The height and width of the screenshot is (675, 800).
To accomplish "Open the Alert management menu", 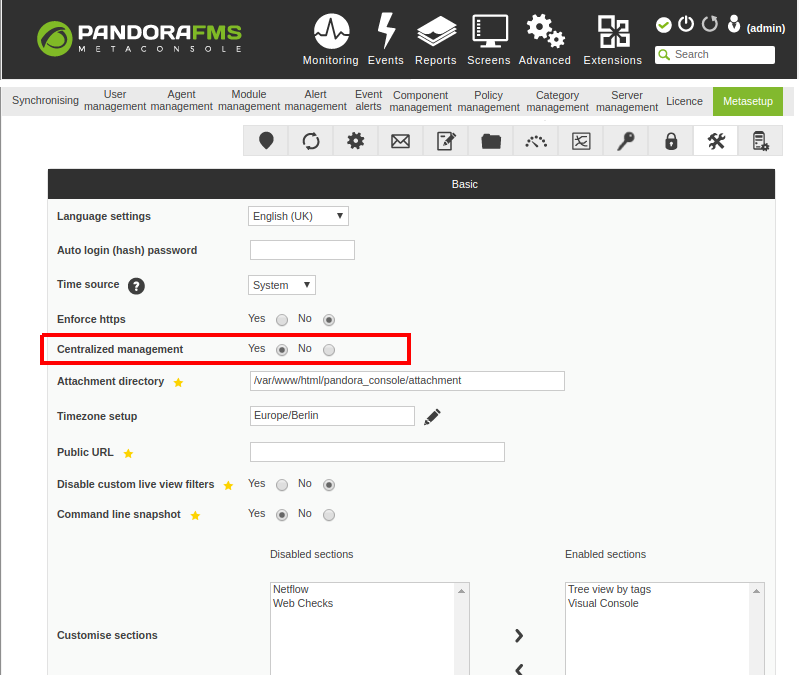I will click(x=315, y=101).
